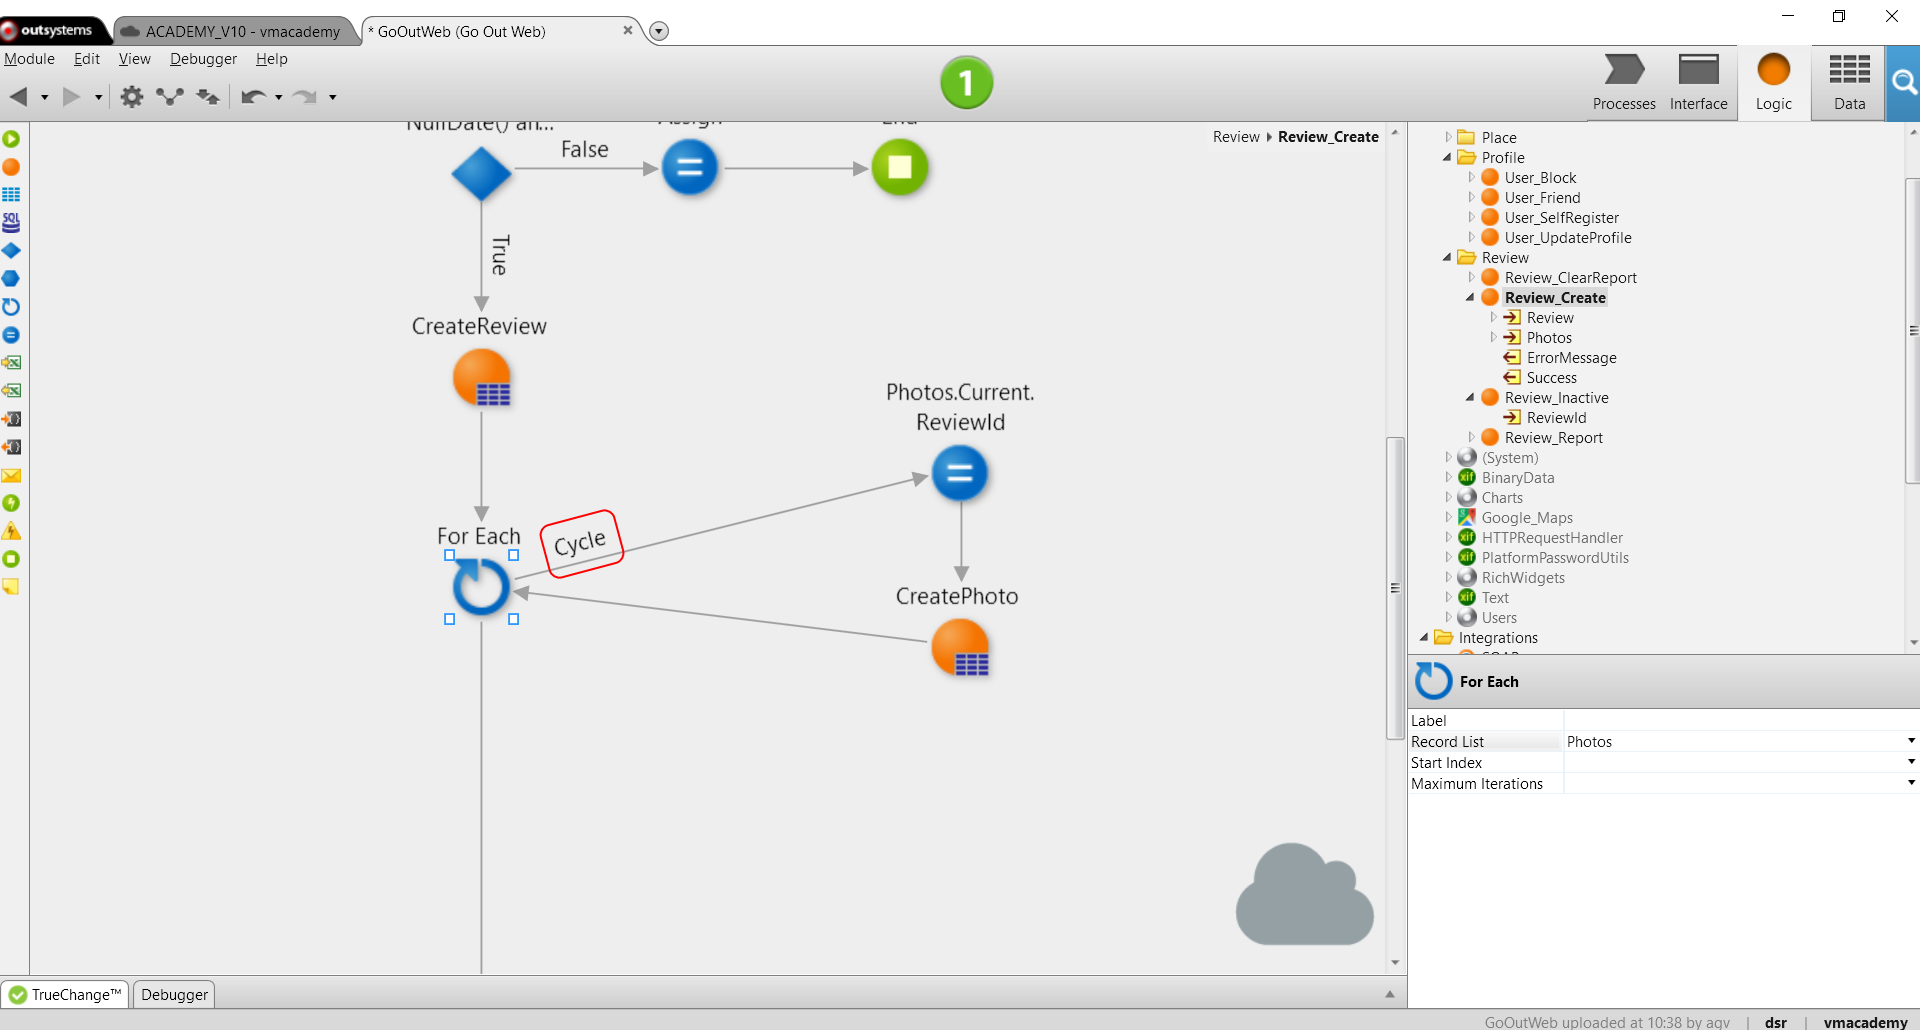Select the For Each tool in the toolbox
1920x1030 pixels.
(11, 307)
